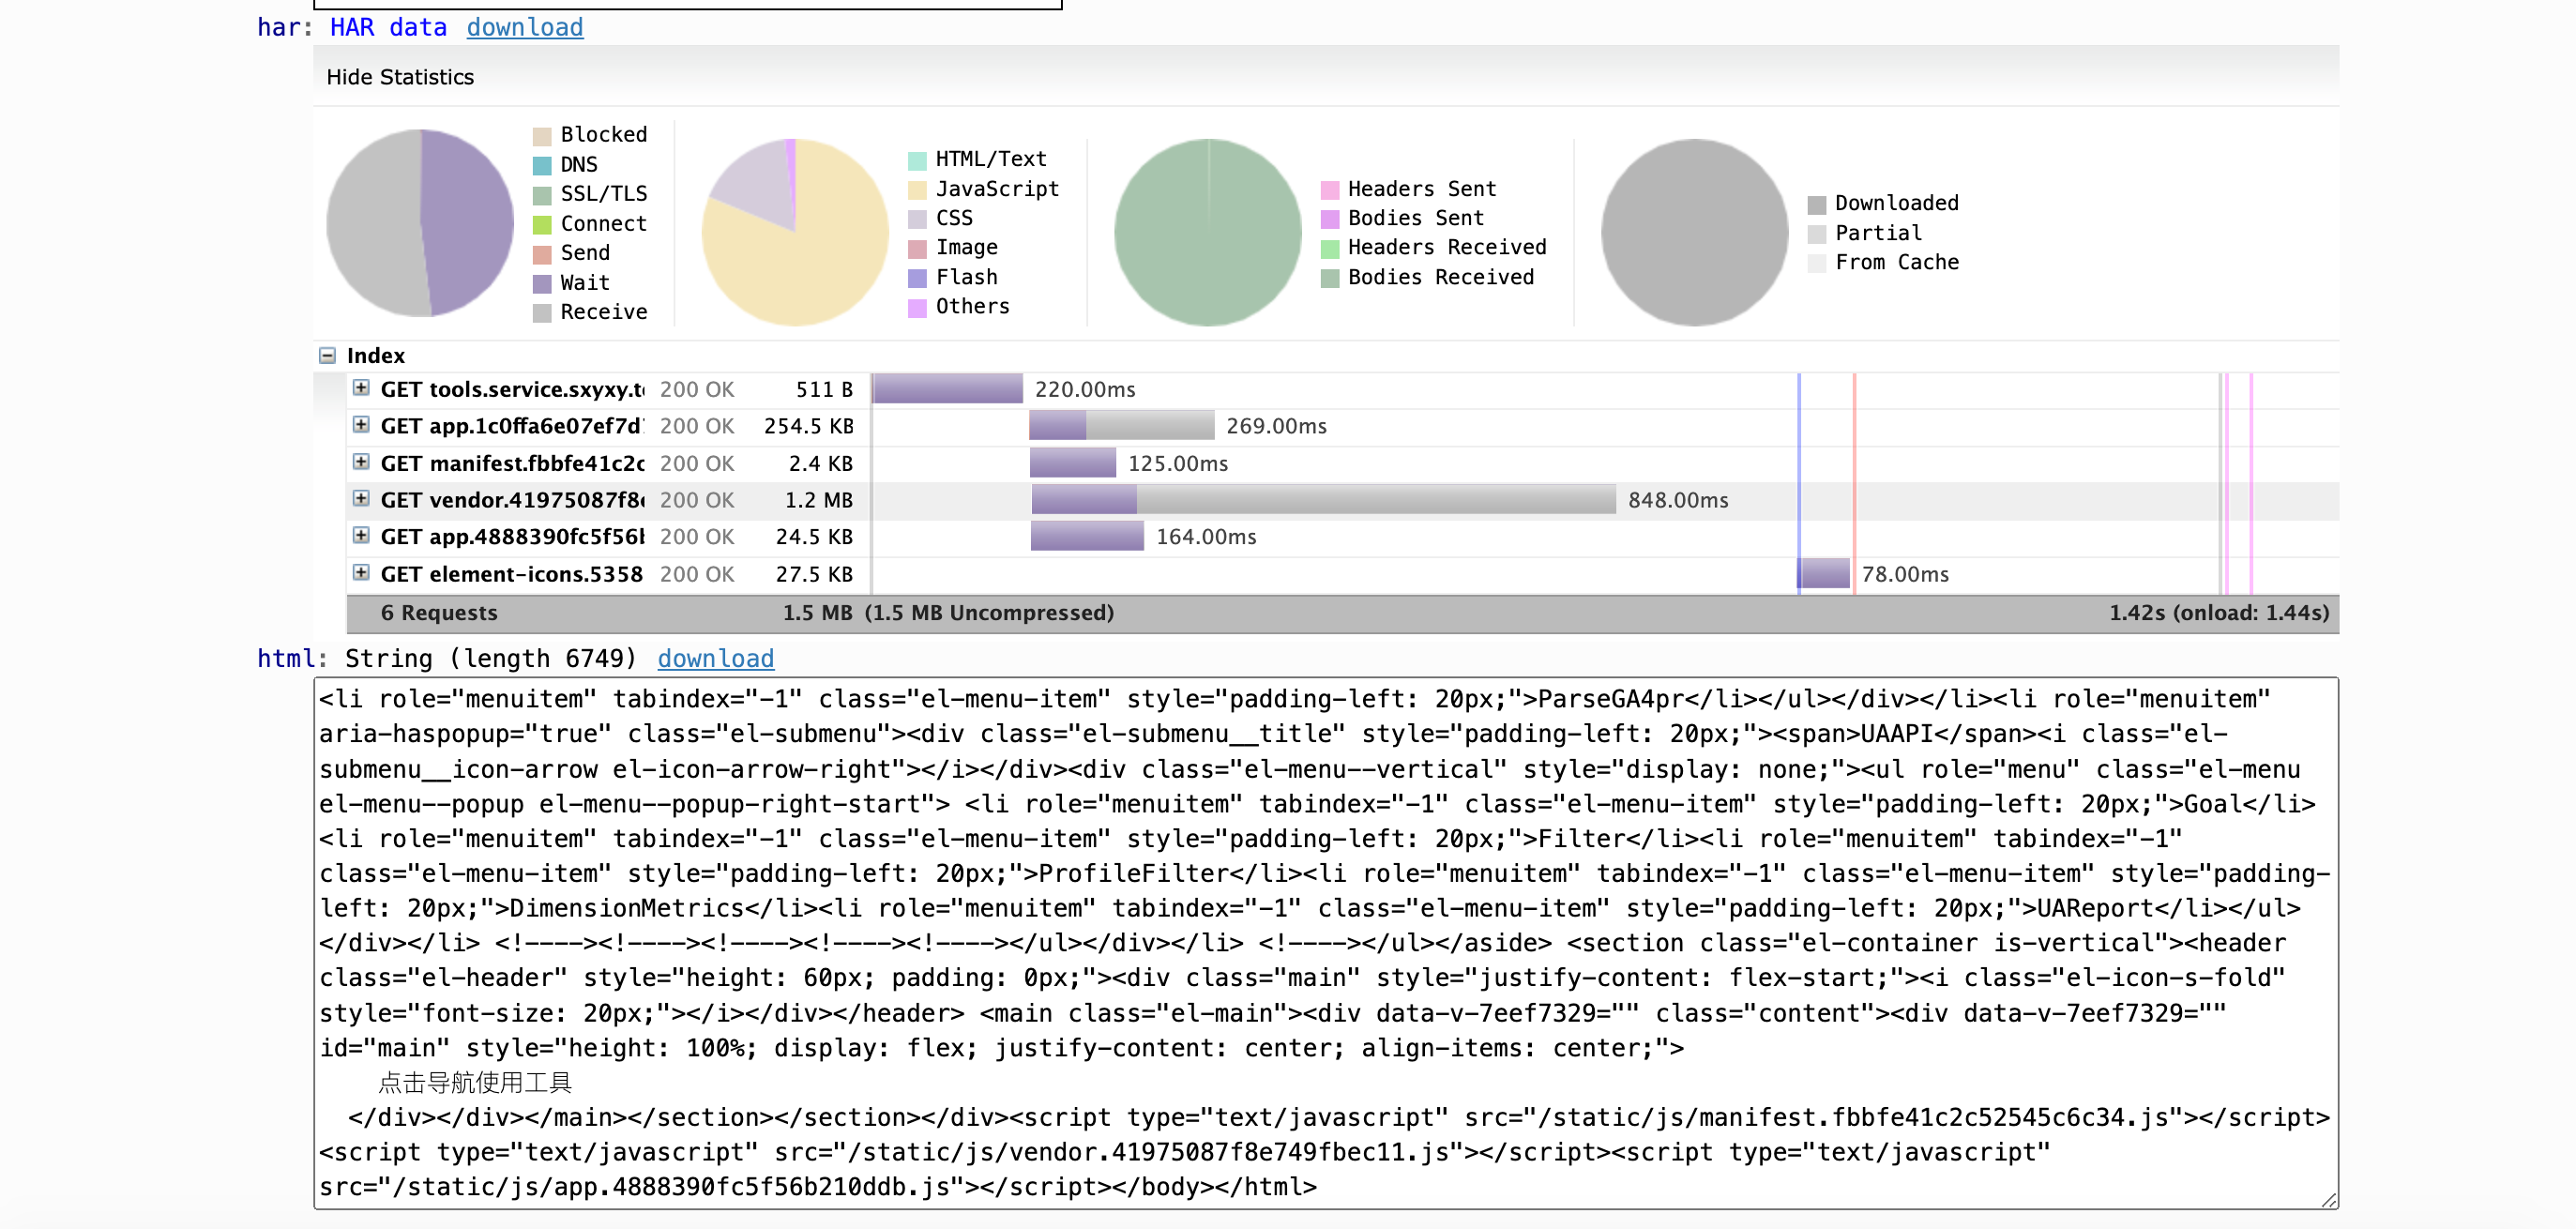Image resolution: width=2576 pixels, height=1229 pixels.
Task: Expand the app.4888390fc5f56b request row
Action: (361, 536)
